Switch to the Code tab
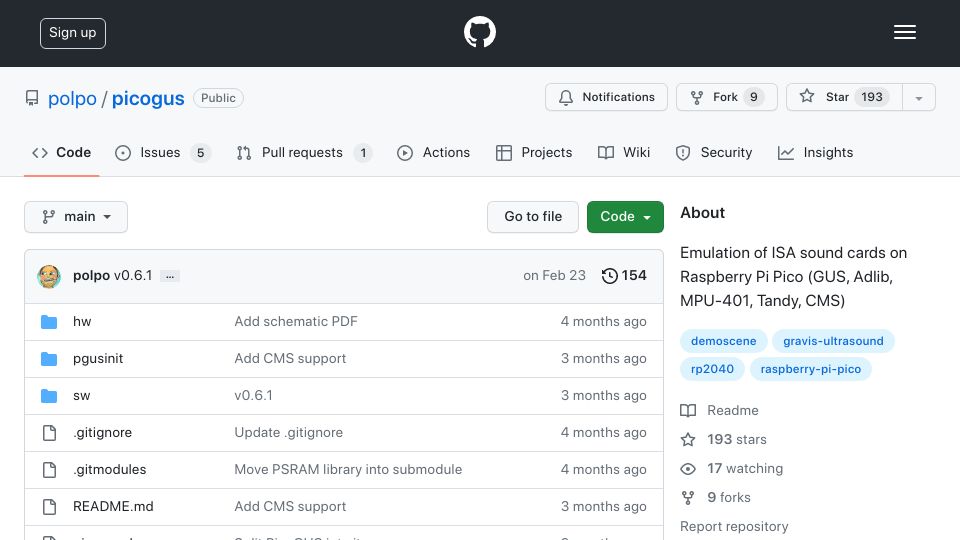Screen dimensions: 960x540 (x=61, y=152)
